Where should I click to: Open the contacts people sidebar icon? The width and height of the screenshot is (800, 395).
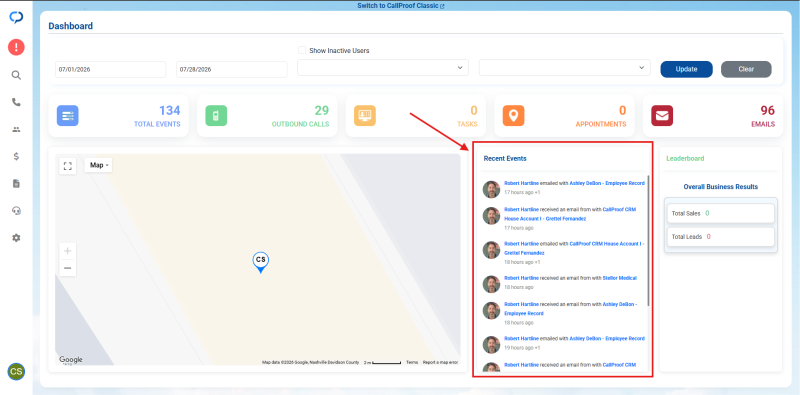[16, 130]
